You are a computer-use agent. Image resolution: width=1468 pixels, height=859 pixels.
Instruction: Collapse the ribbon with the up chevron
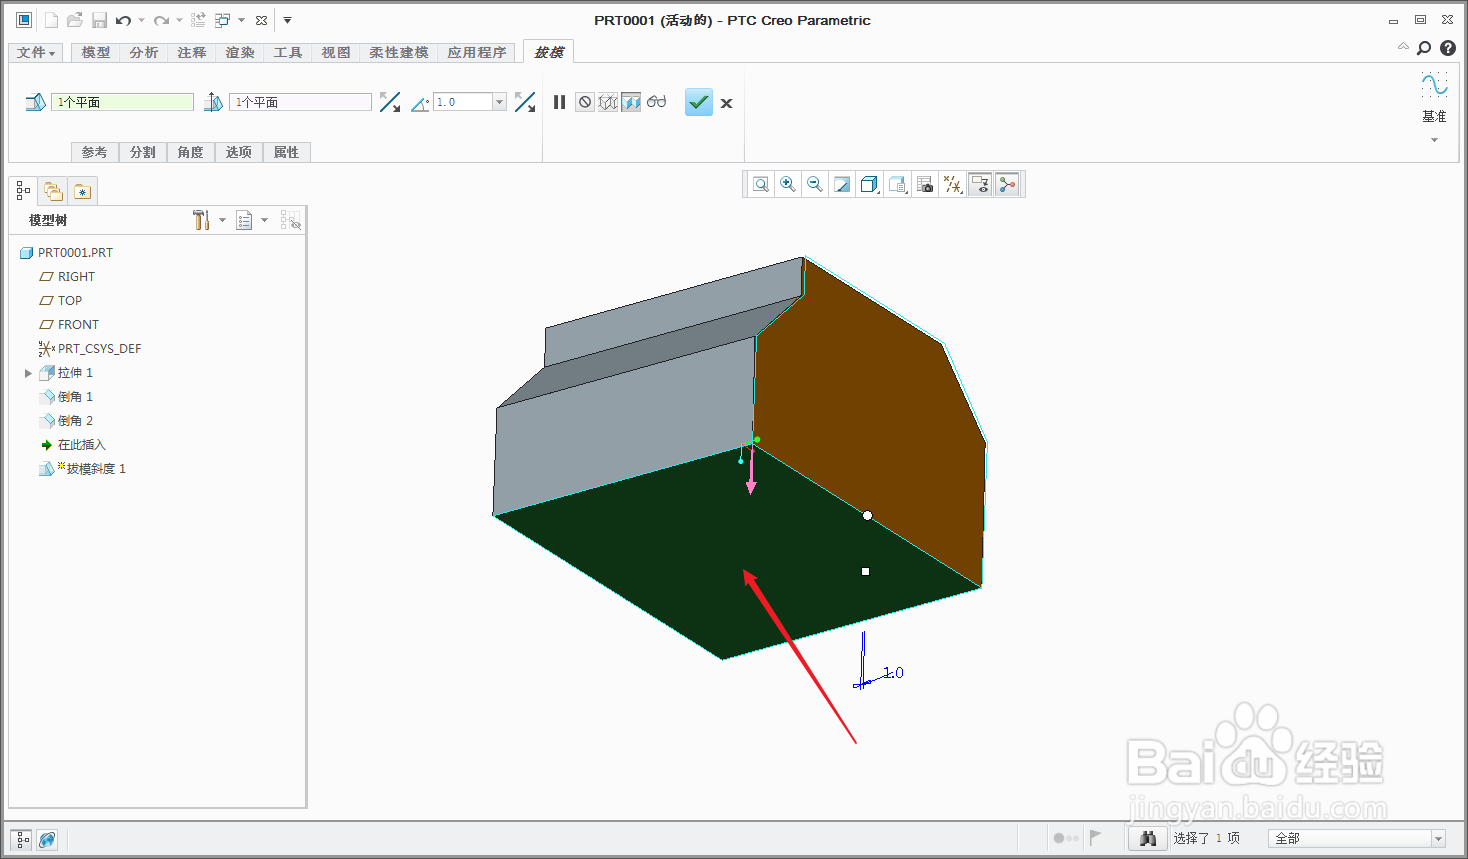click(1403, 47)
